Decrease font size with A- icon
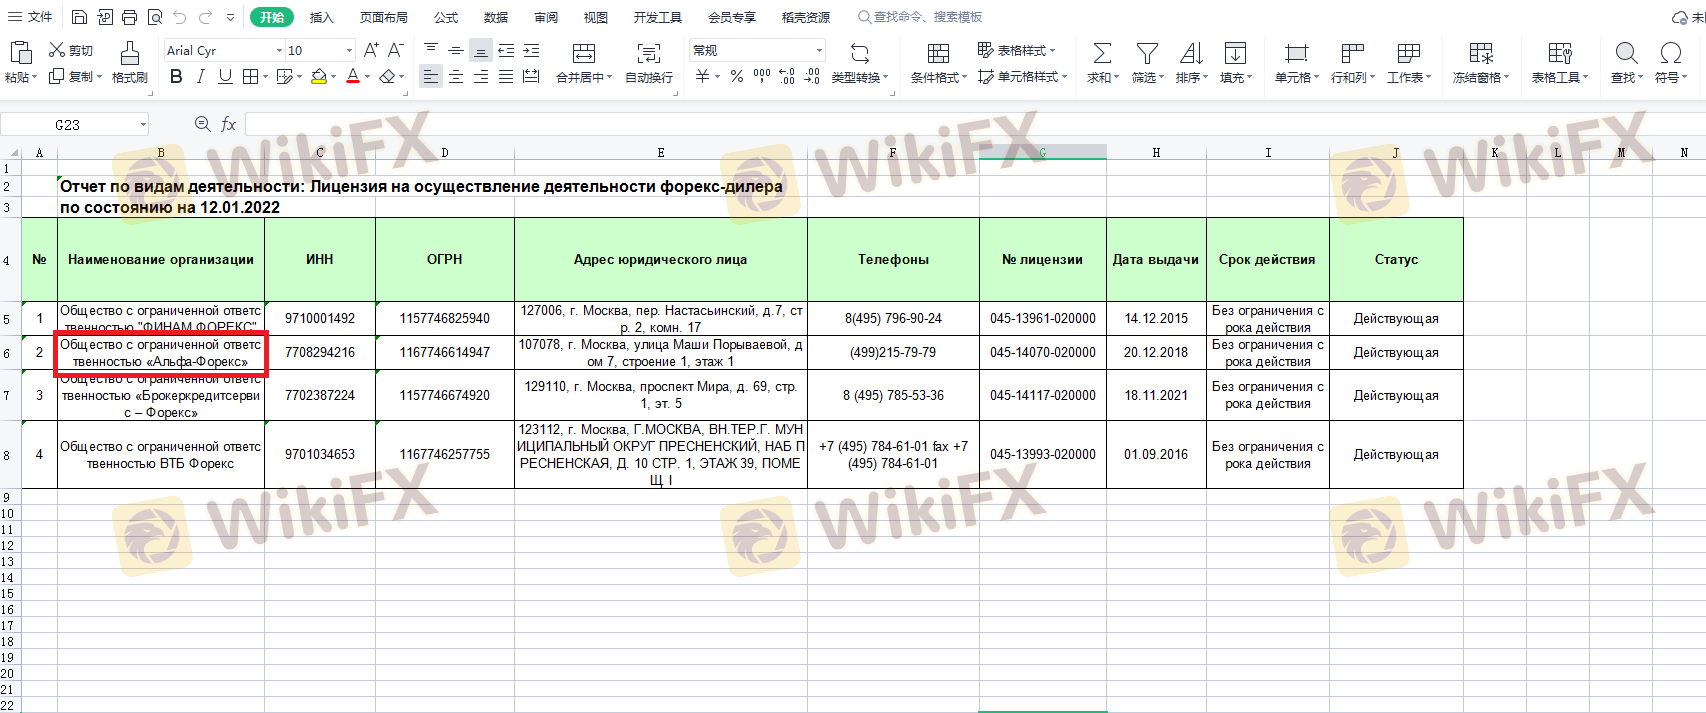This screenshot has height=713, width=1706. (396, 50)
